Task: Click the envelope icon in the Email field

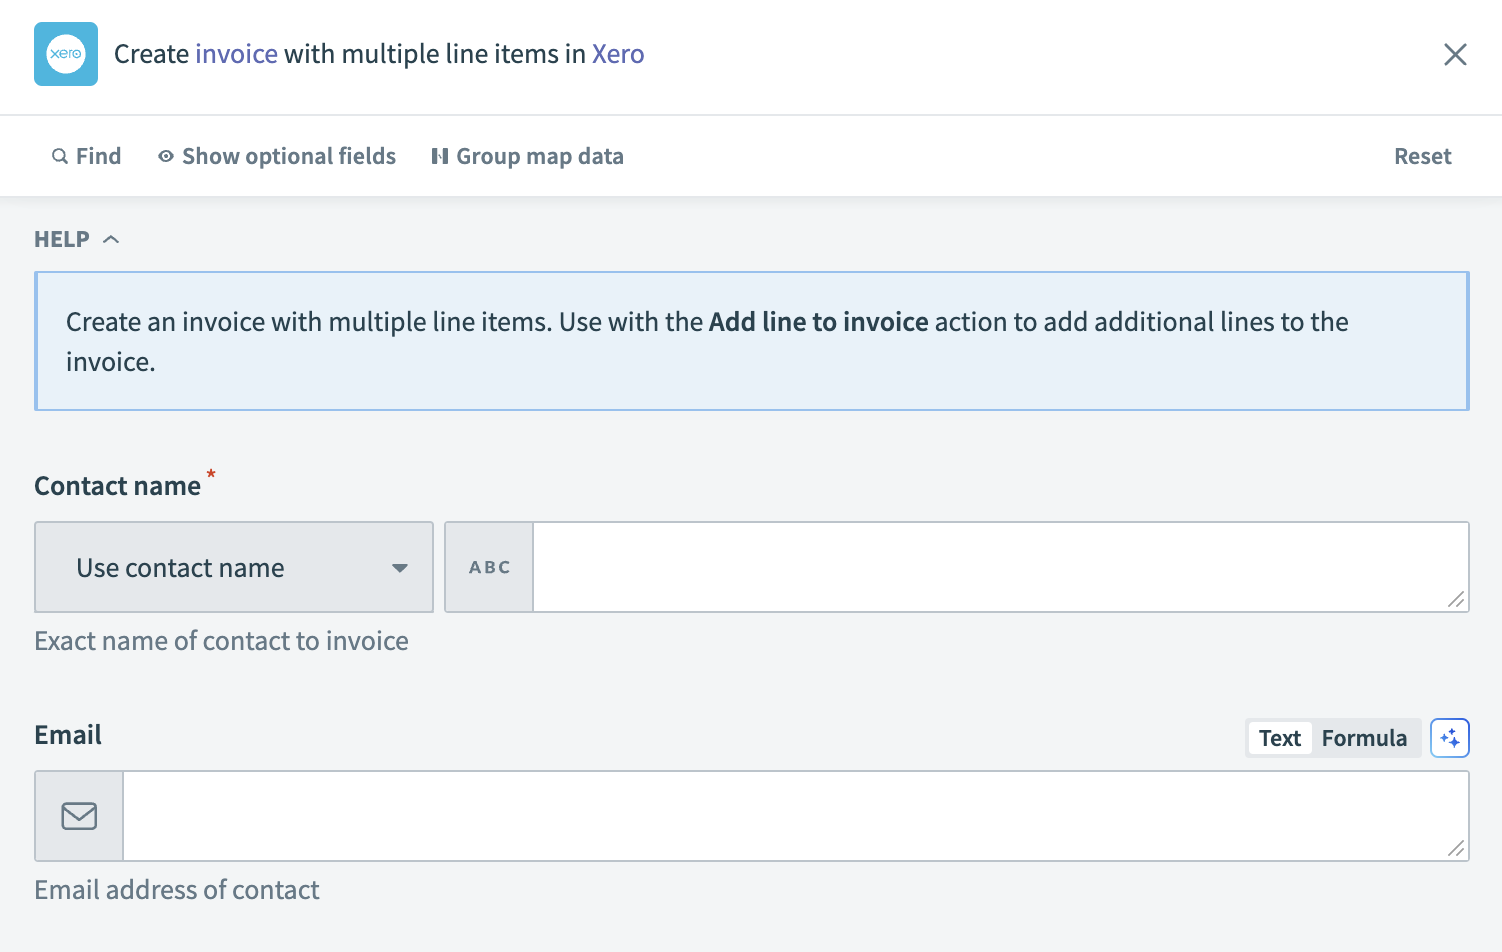Action: pyautogui.click(x=78, y=815)
